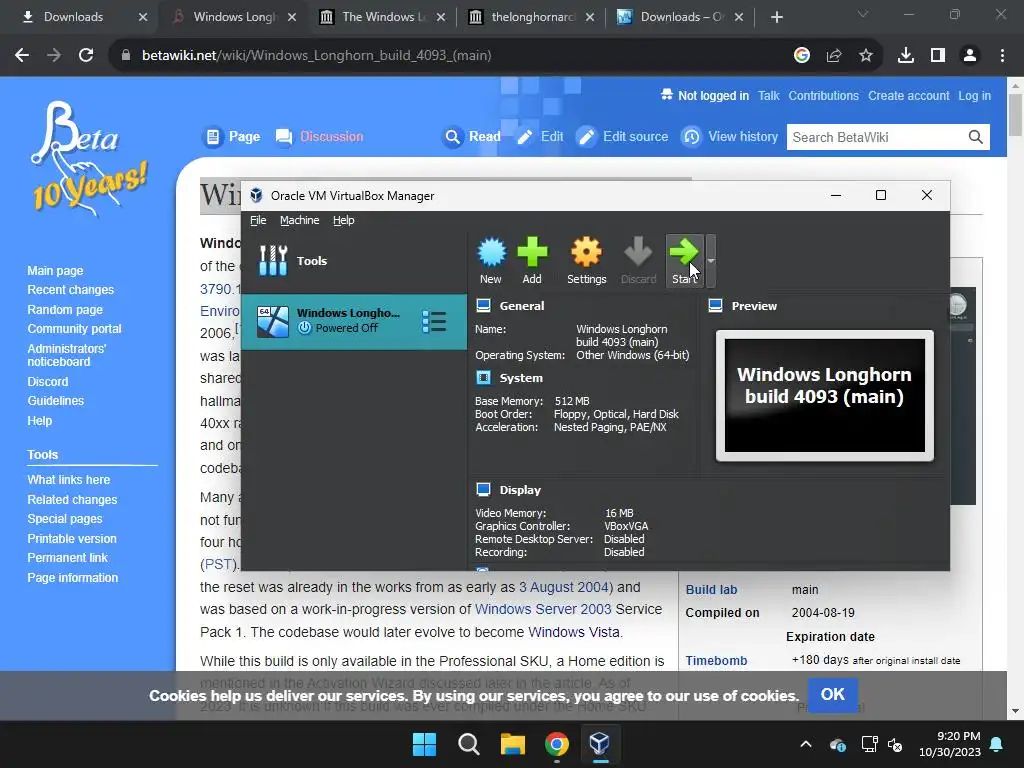Click the Timebomb infobox link
This screenshot has height=768, width=1024.
coord(716,660)
